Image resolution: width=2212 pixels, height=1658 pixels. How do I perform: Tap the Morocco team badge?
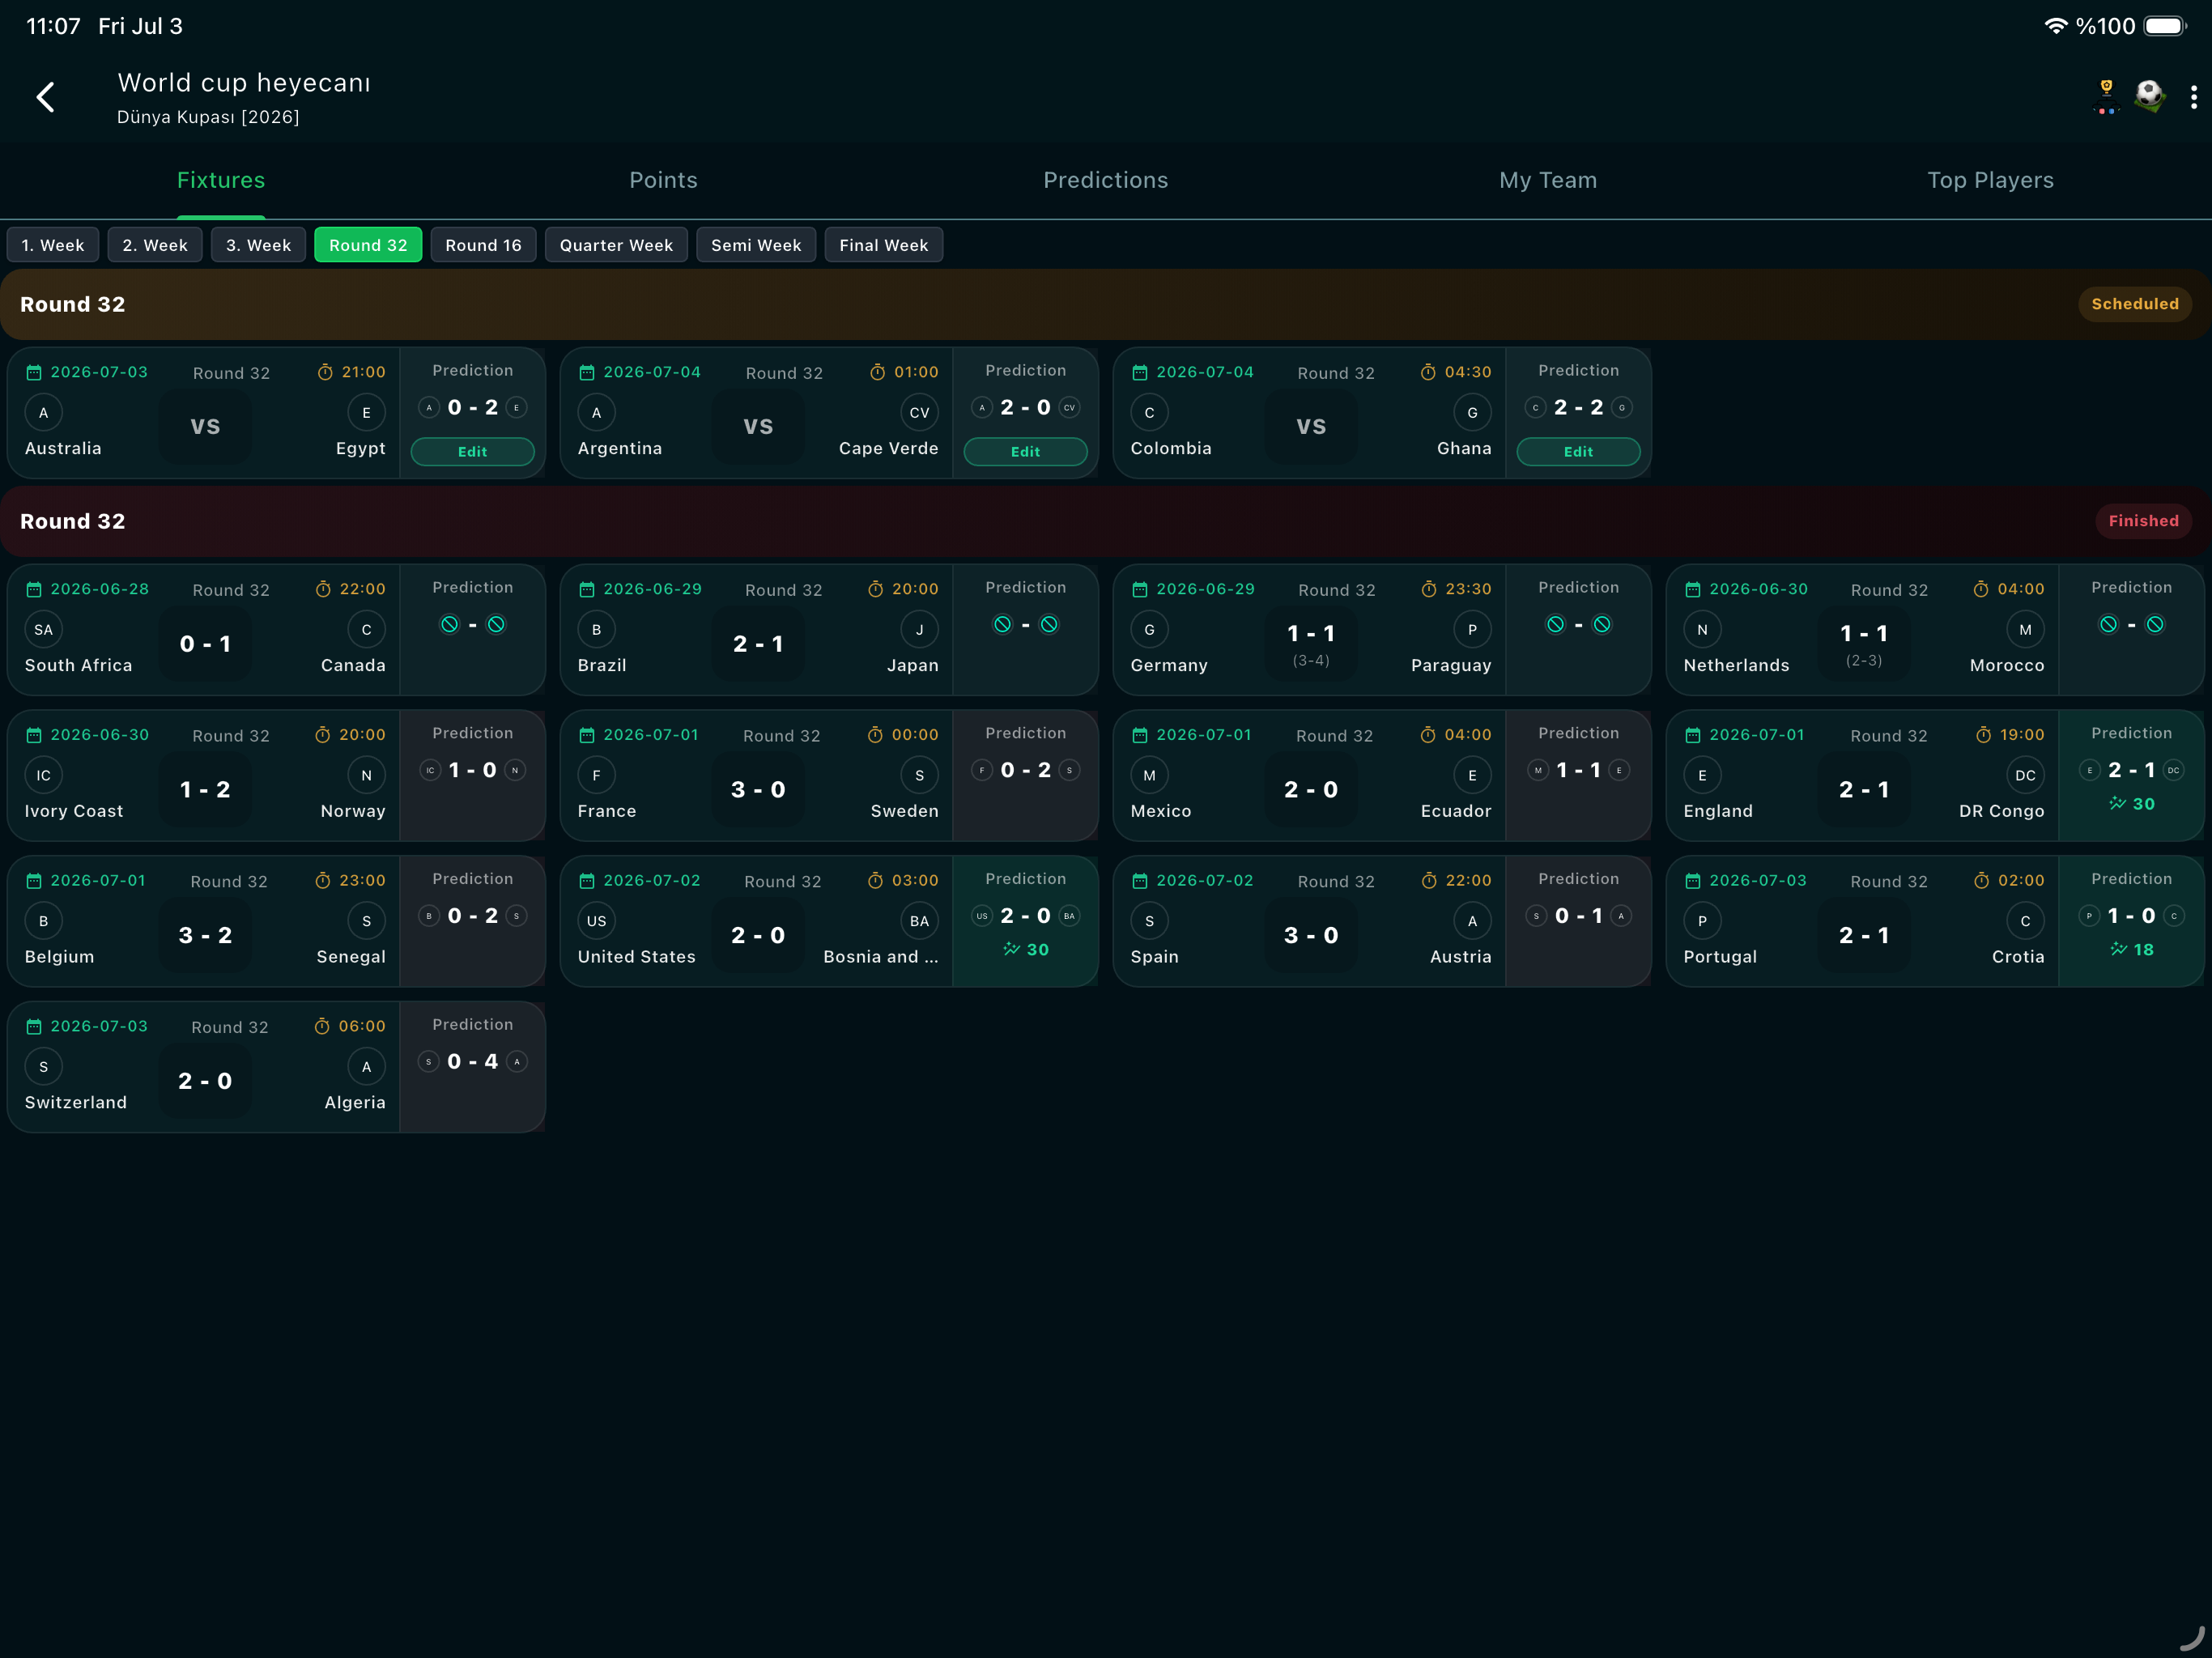pyautogui.click(x=2025, y=629)
